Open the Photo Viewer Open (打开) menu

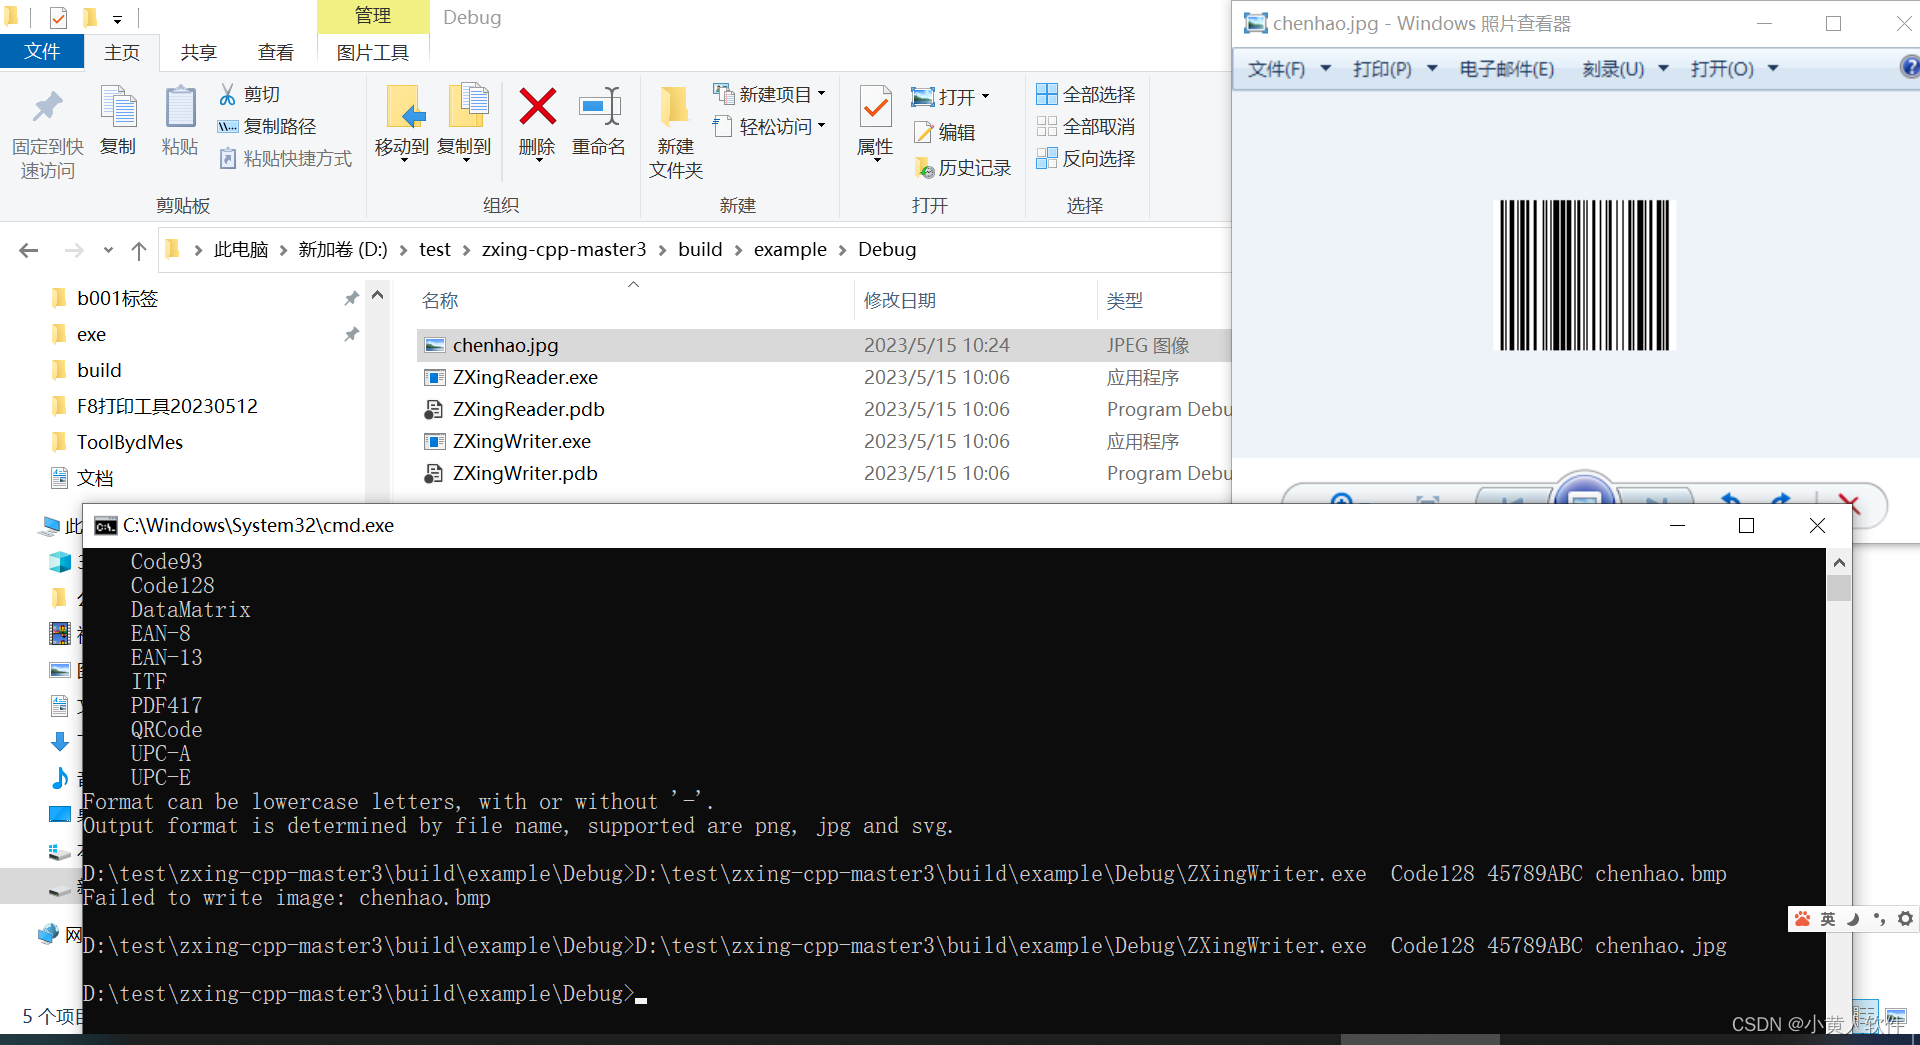pos(1734,68)
